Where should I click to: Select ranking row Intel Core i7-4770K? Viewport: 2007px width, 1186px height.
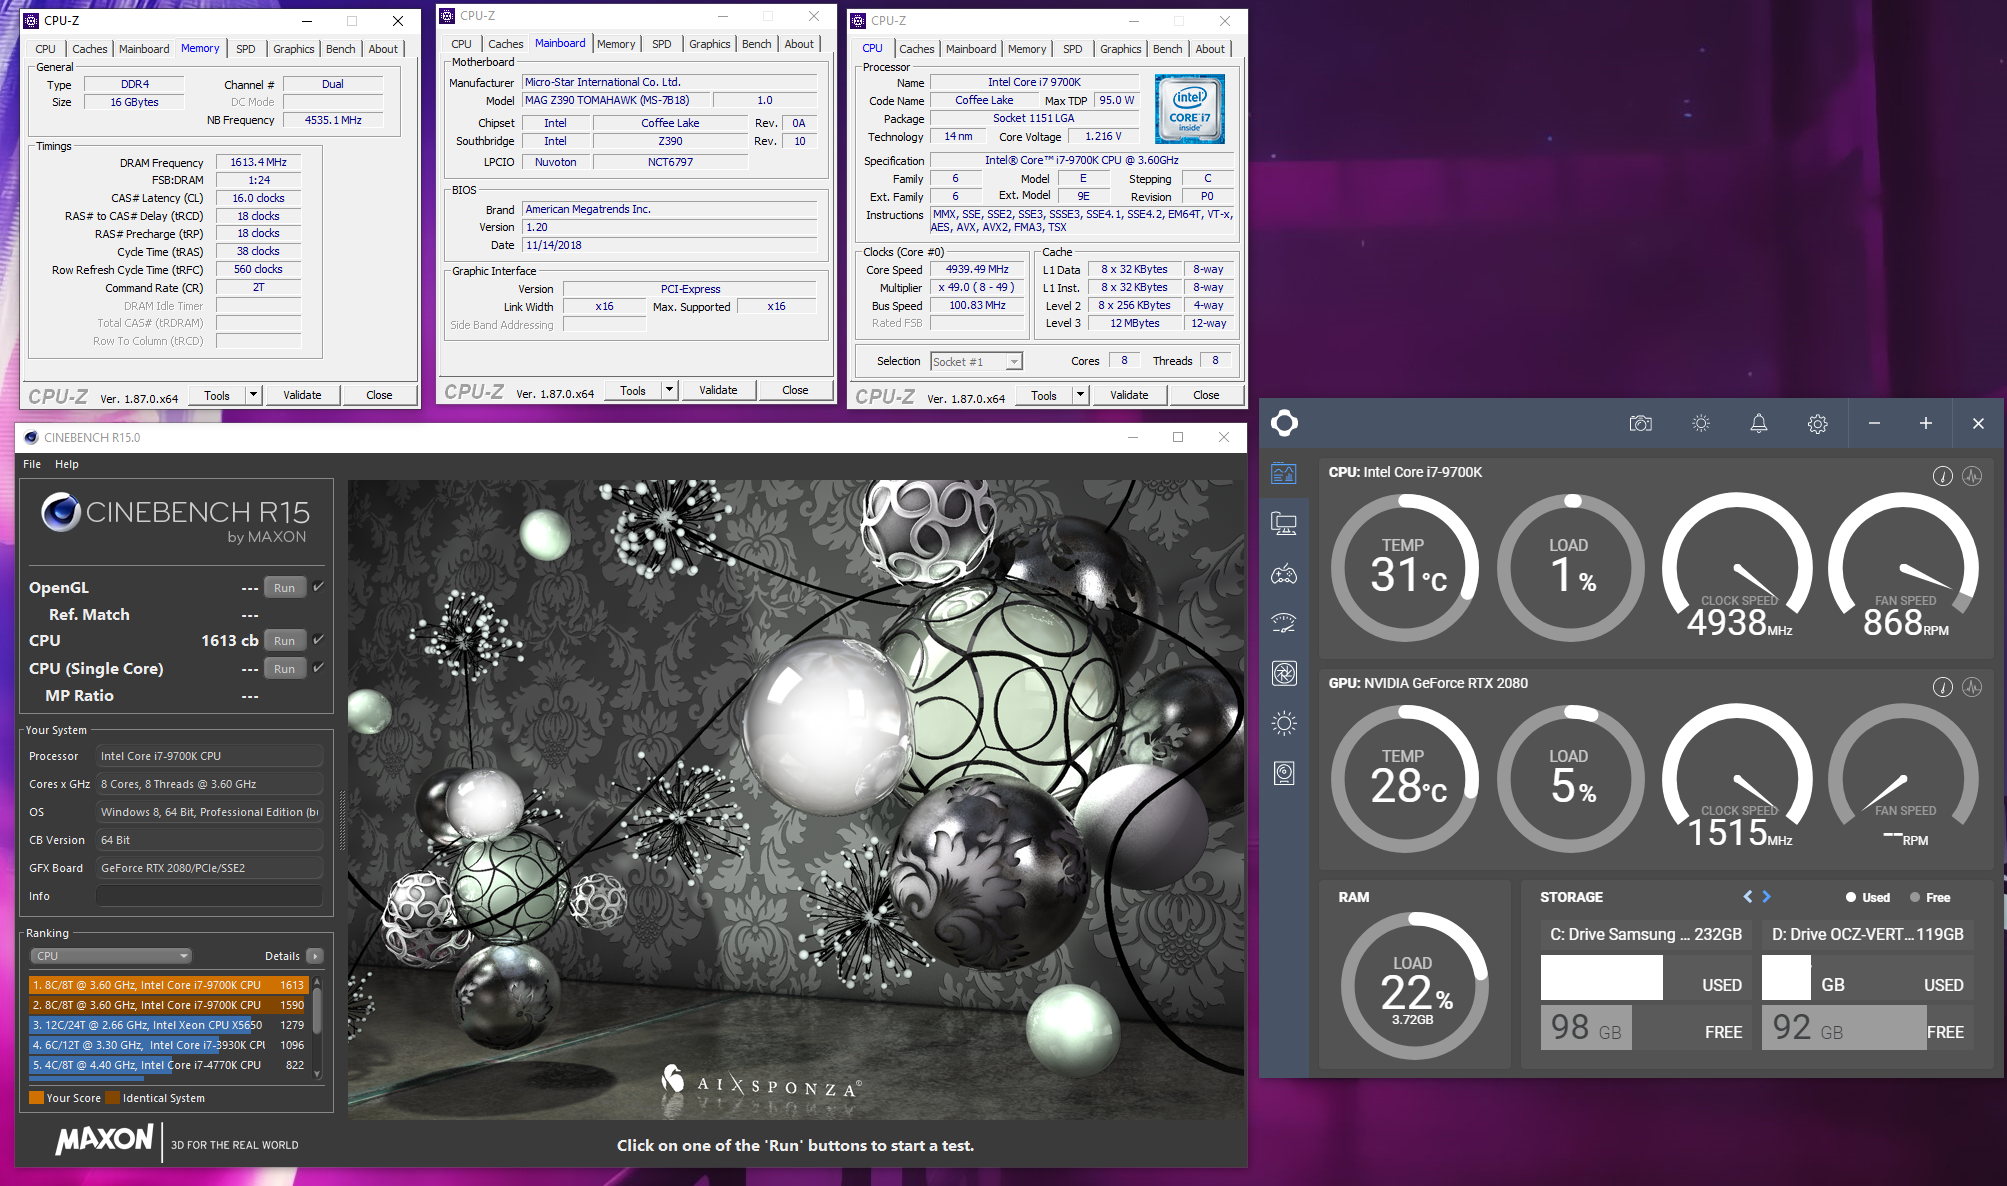168,1065
